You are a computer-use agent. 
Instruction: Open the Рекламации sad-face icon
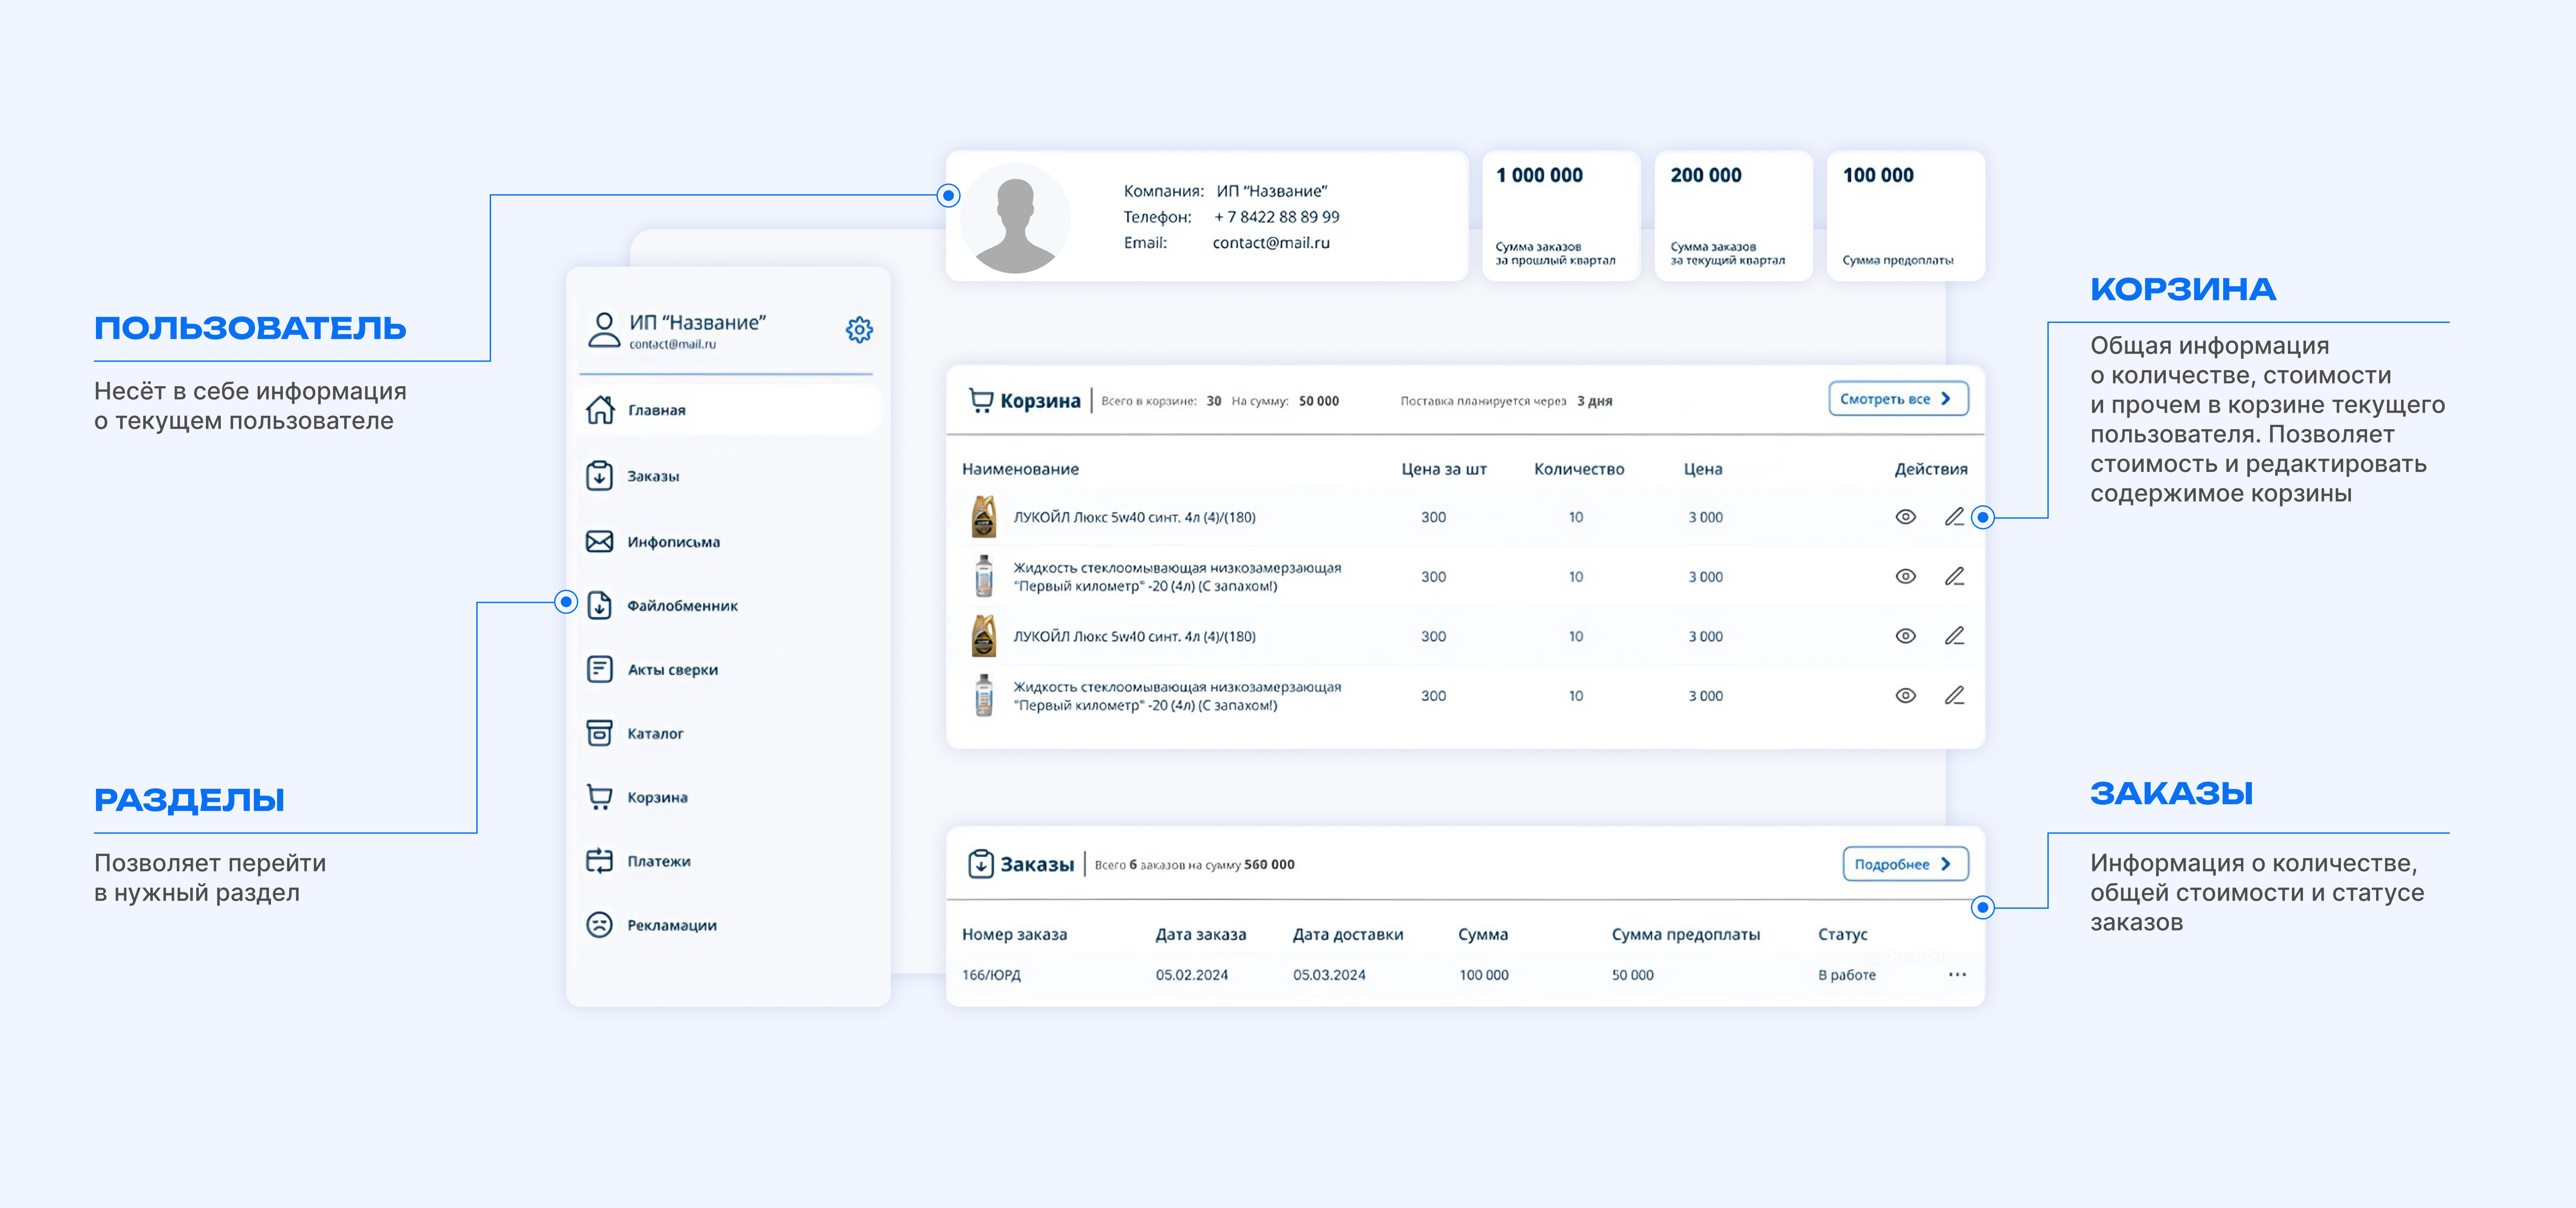[x=599, y=925]
